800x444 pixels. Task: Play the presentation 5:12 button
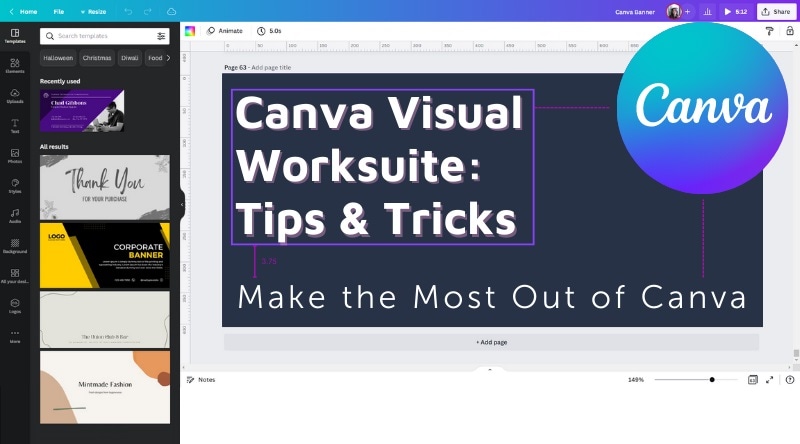(736, 11)
